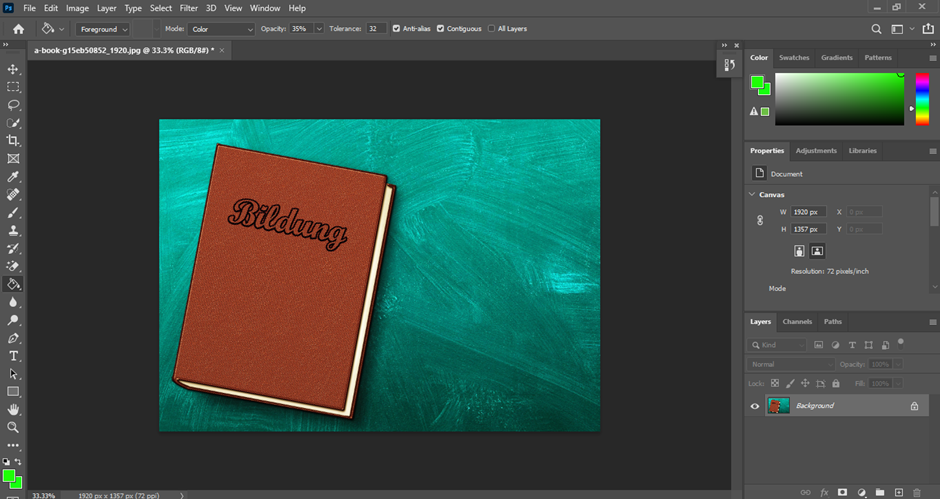Select the Dodge tool
The height and width of the screenshot is (499, 940).
tap(13, 320)
